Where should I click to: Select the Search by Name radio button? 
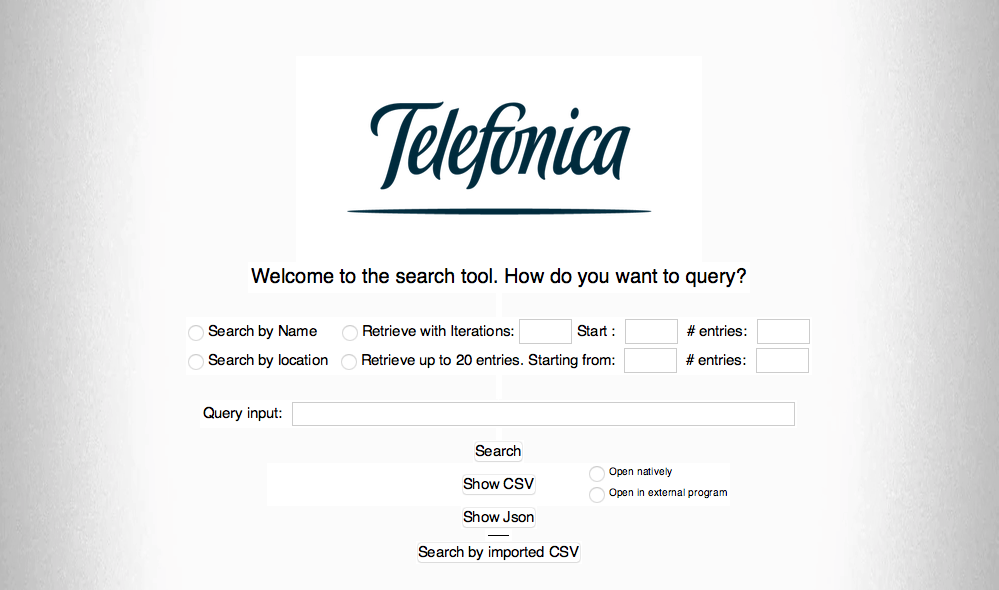[x=196, y=332]
